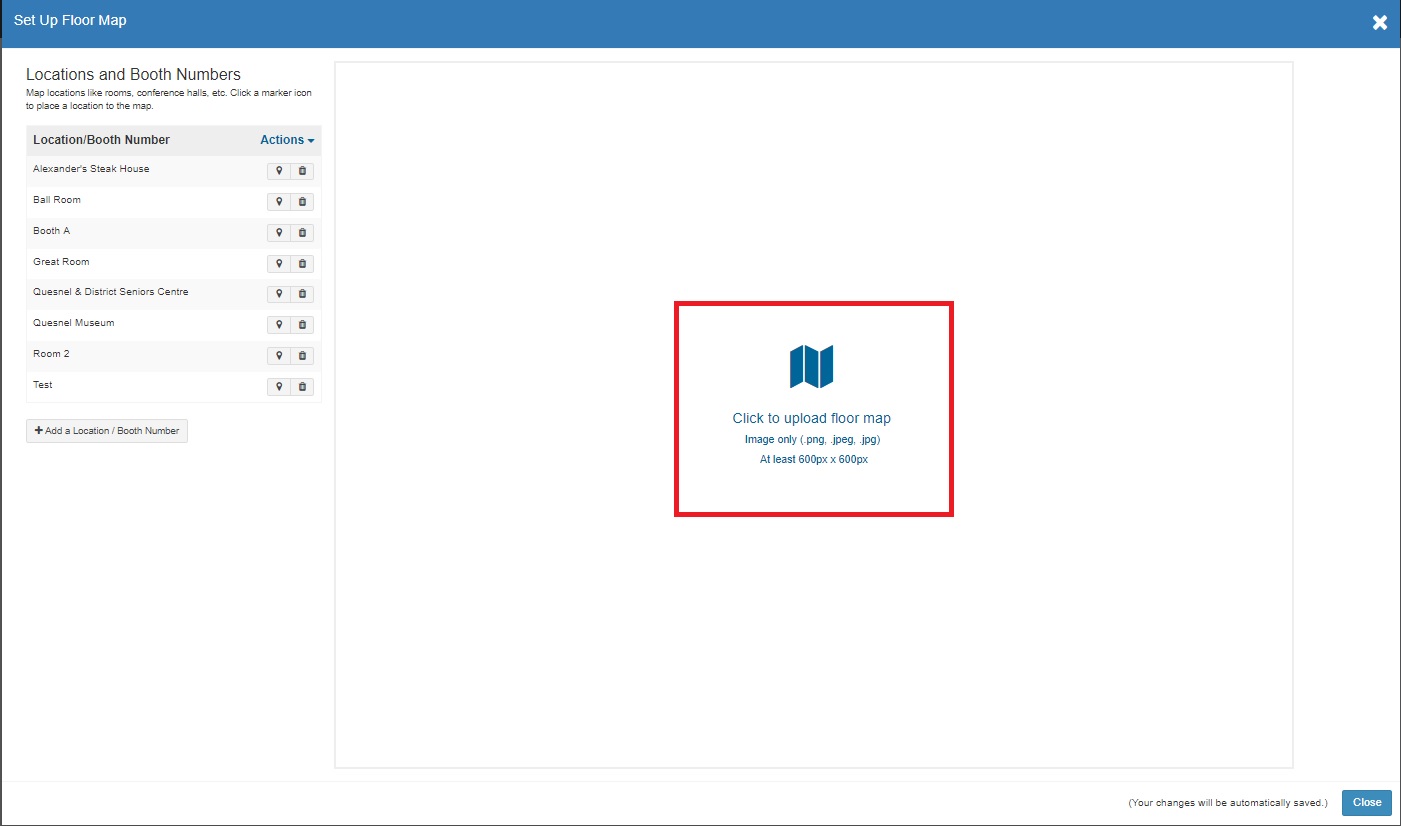Click marker icon for Booth A
The image size is (1401, 826).
pyautogui.click(x=279, y=233)
